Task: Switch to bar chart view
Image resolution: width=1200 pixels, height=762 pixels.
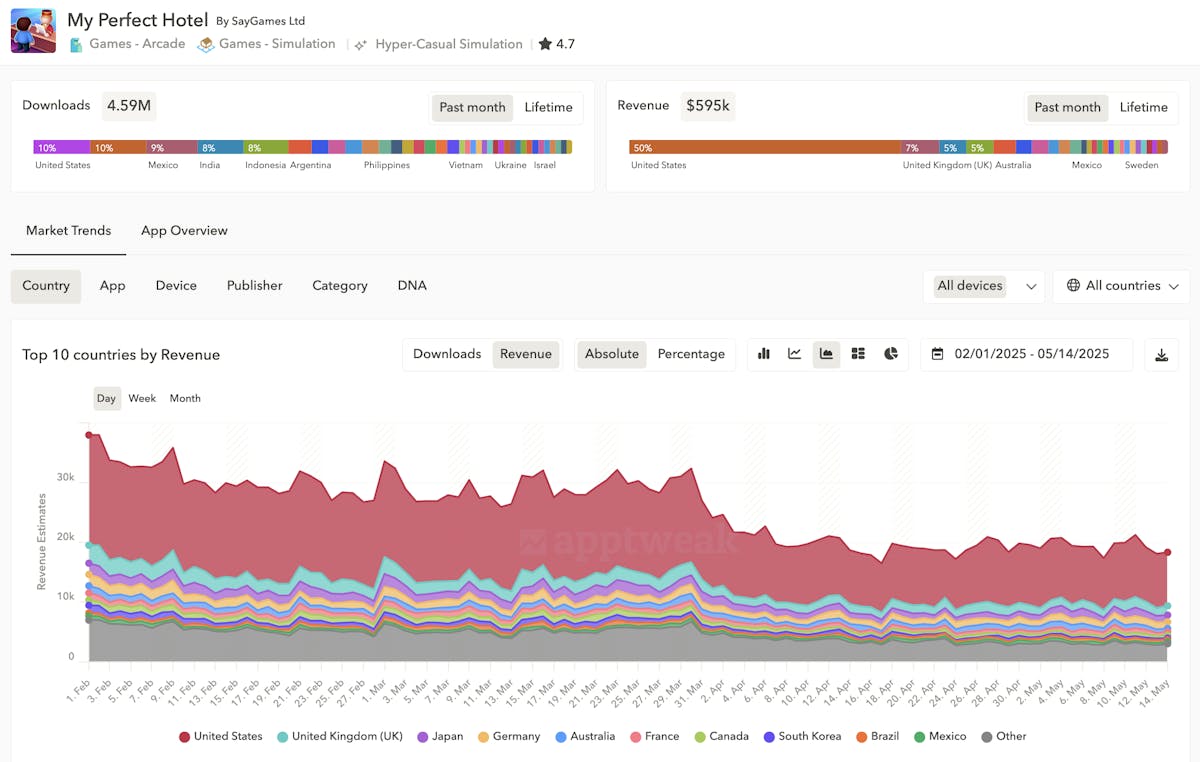Action: tap(764, 354)
